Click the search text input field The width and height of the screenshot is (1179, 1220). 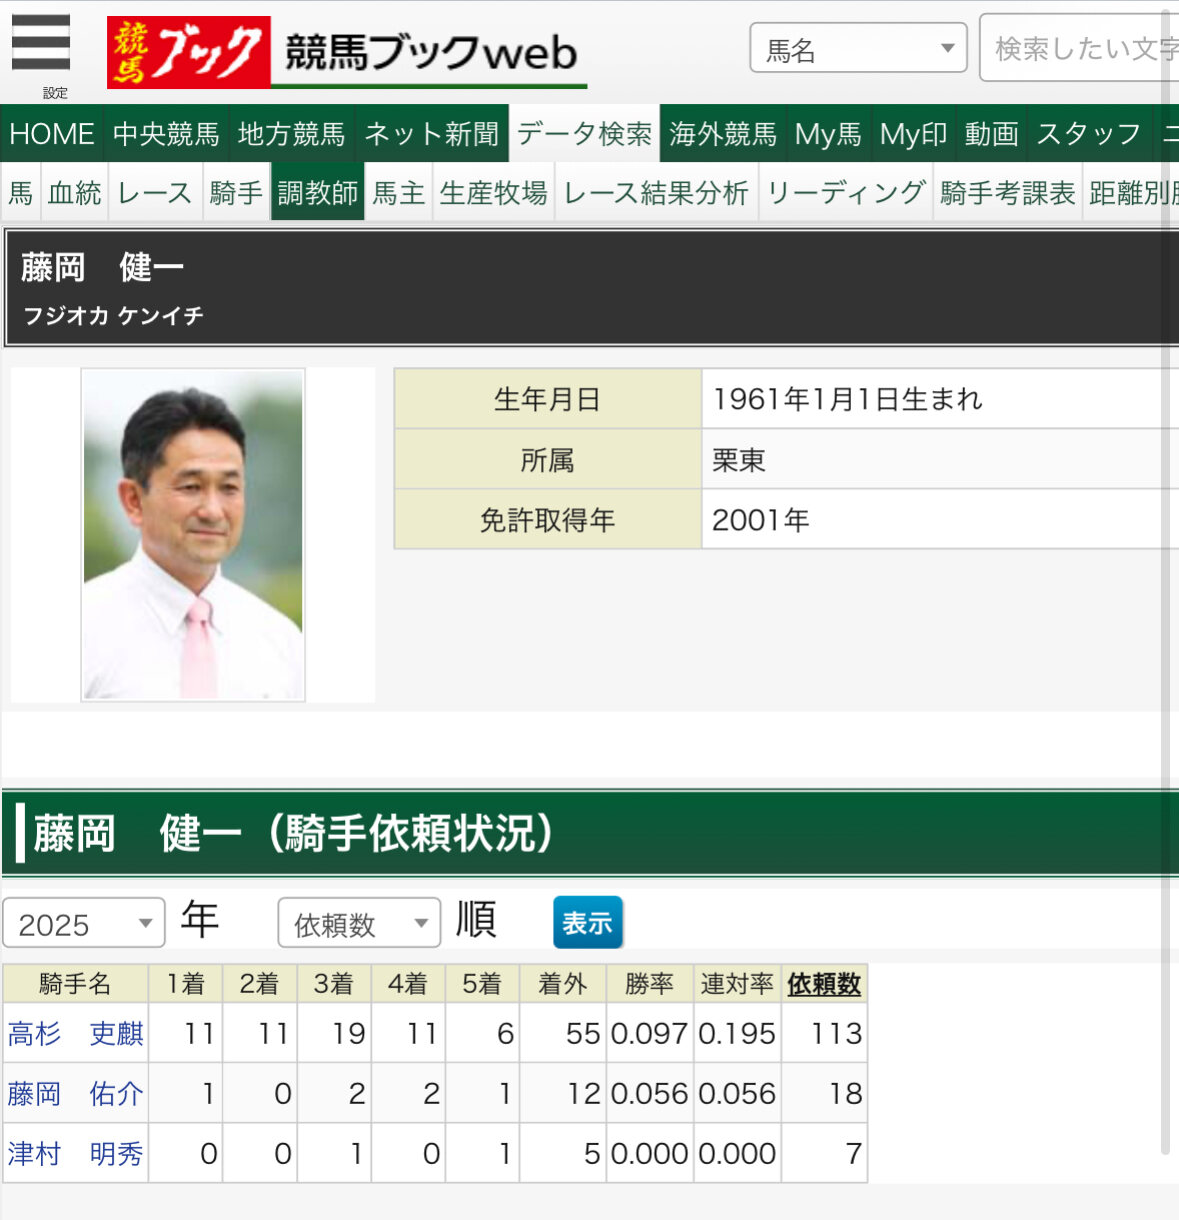[1080, 48]
